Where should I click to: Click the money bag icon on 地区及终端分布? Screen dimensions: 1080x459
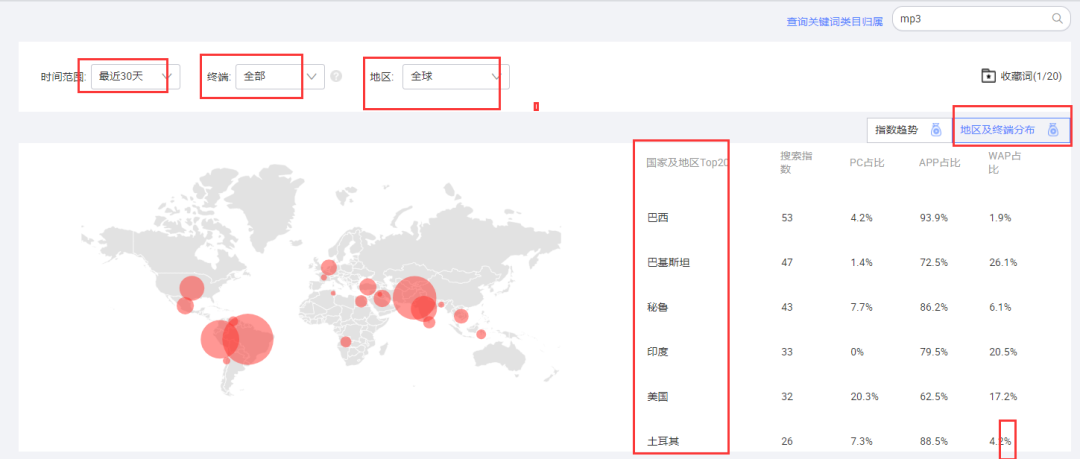1053,130
